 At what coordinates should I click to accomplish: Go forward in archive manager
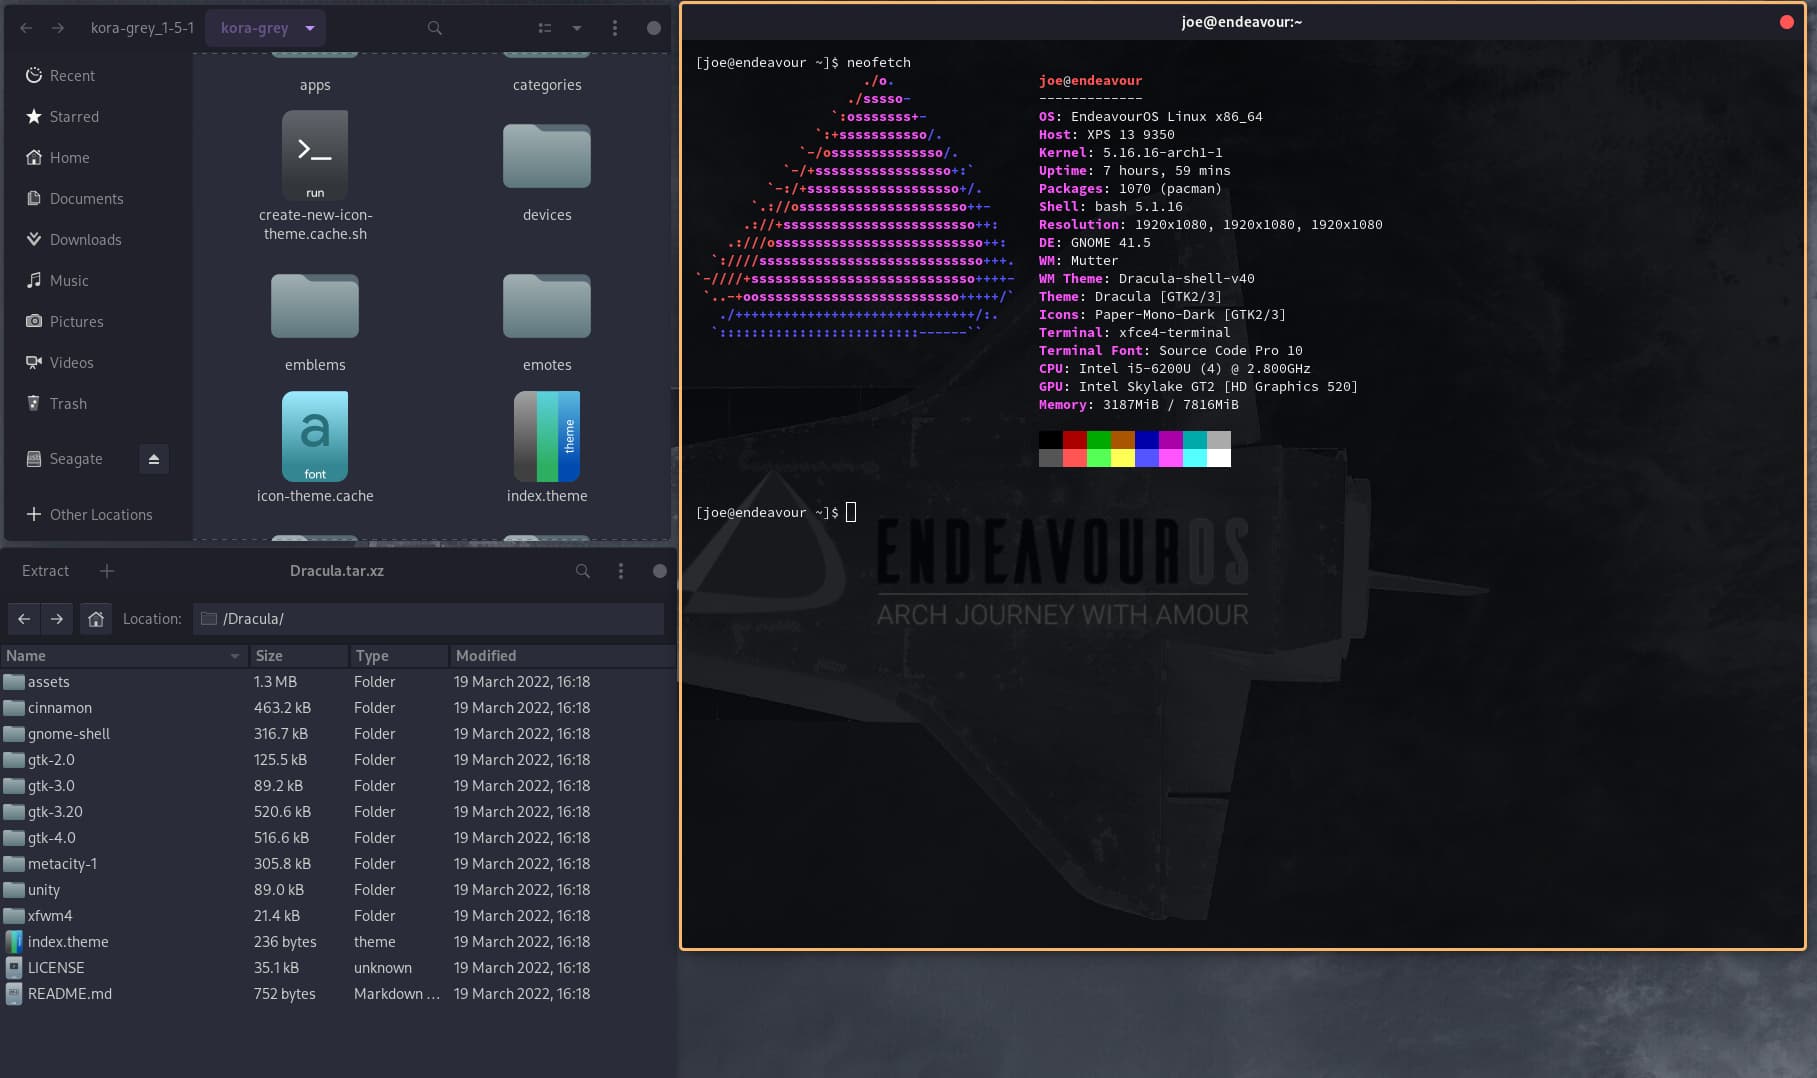(x=57, y=619)
